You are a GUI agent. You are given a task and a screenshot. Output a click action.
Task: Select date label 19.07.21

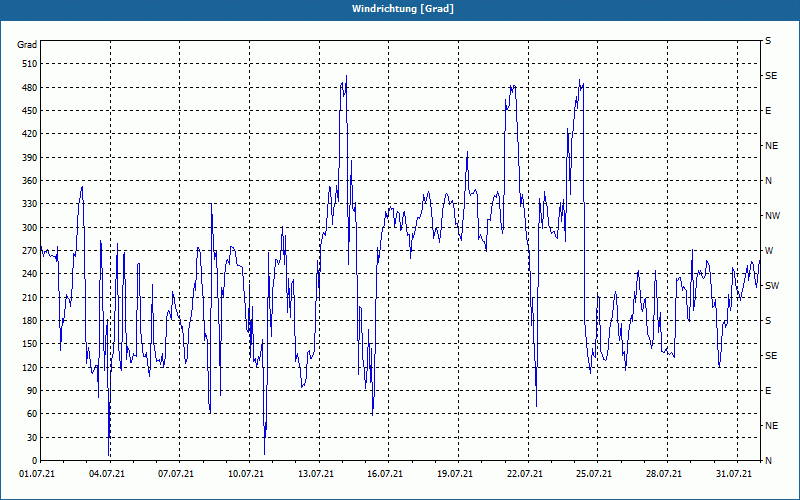[x=455, y=474]
